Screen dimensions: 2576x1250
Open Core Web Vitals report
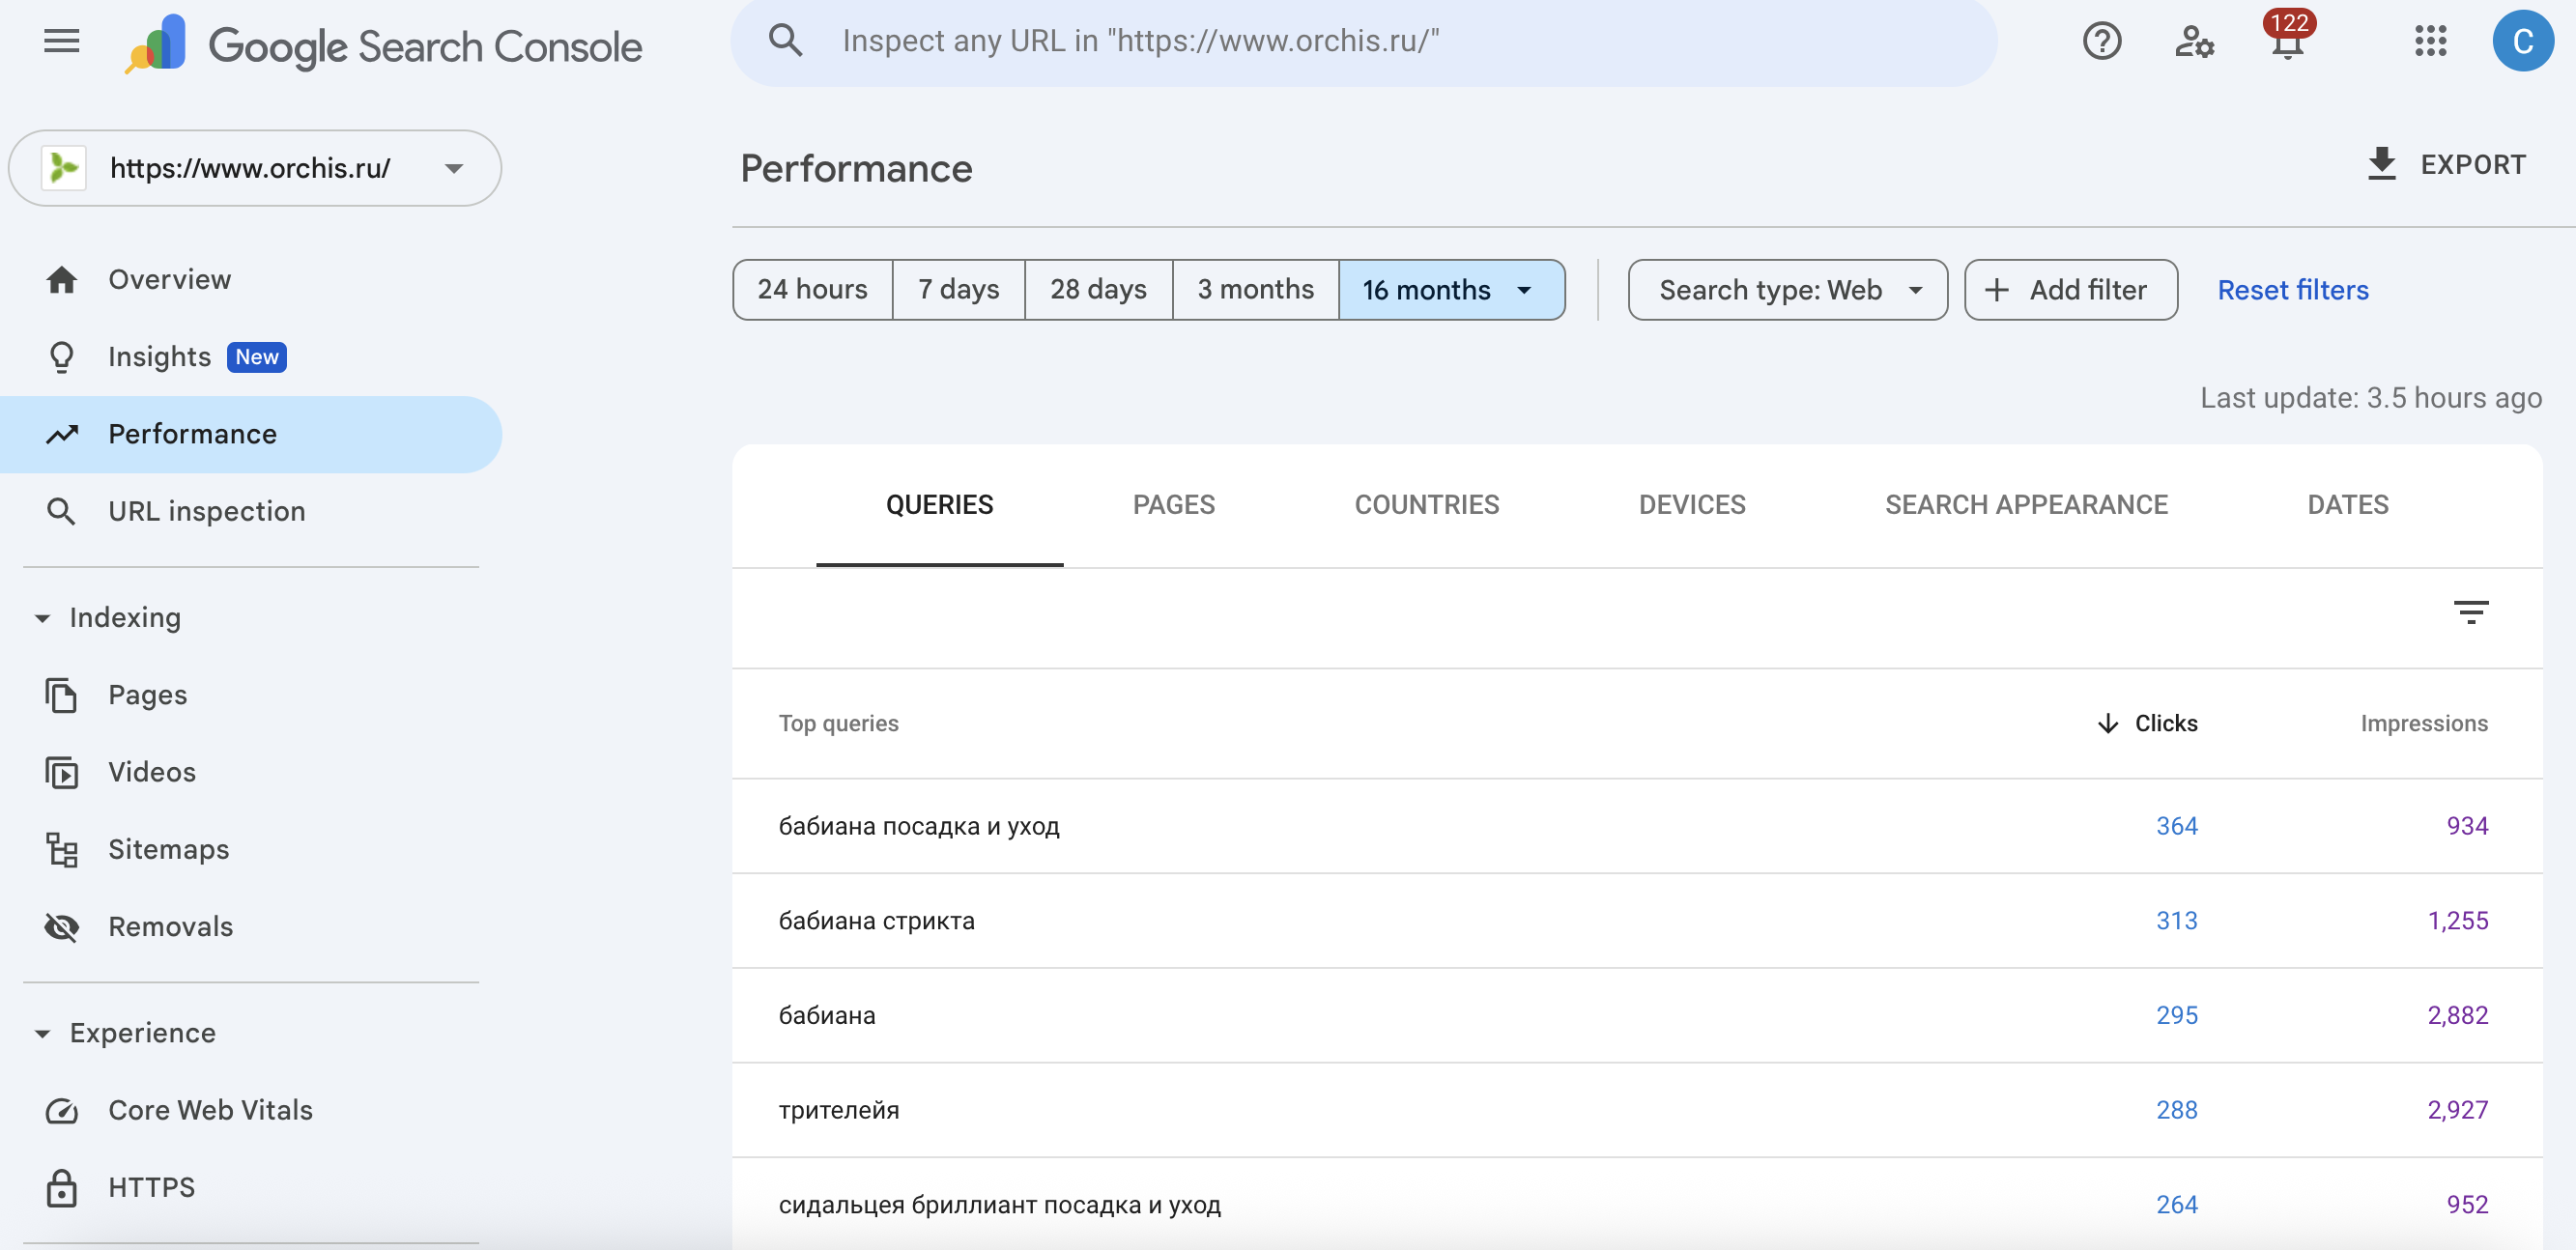210,1110
